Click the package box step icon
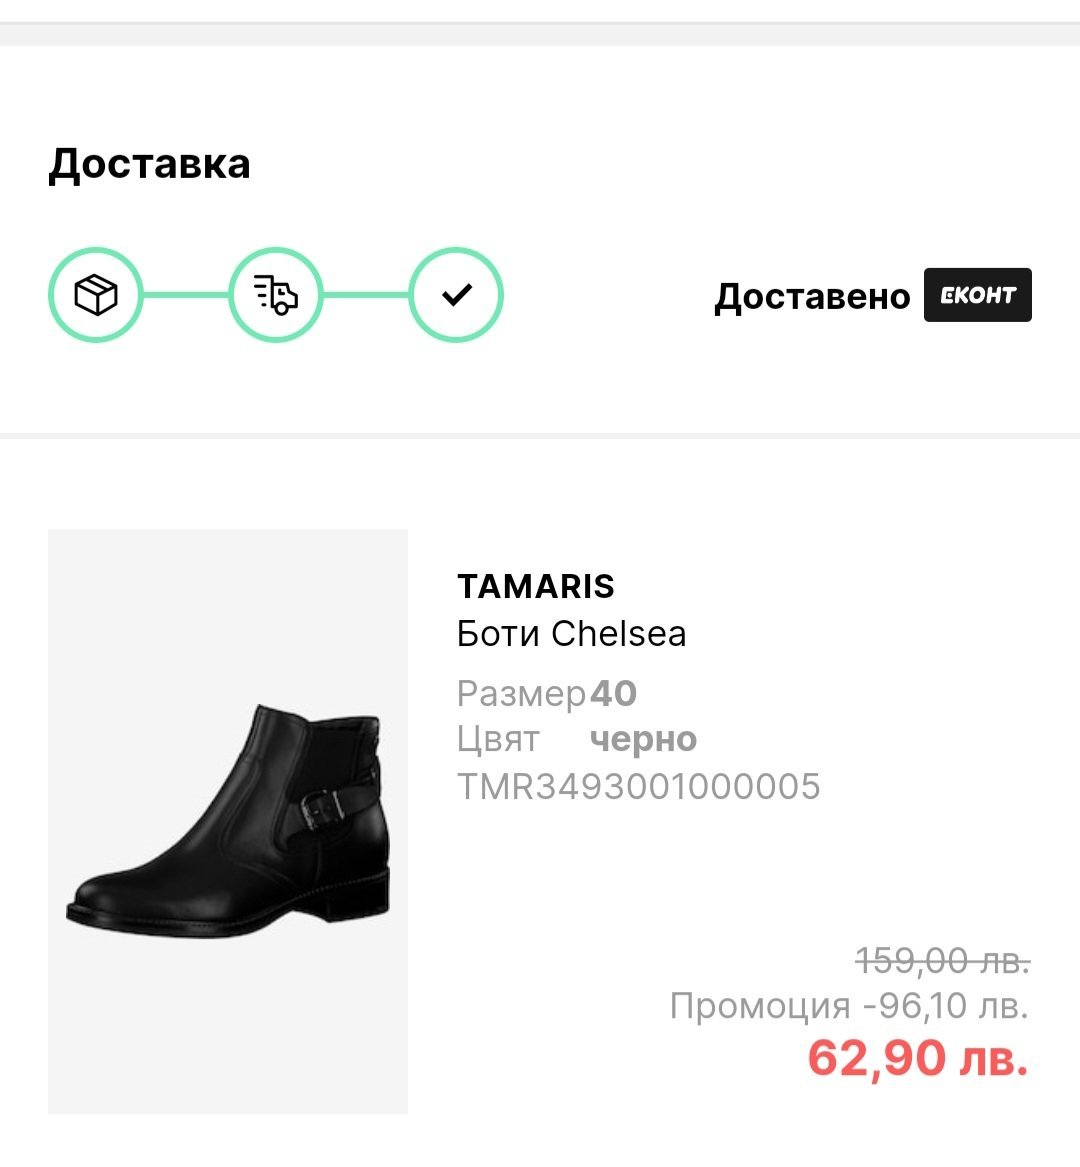 (x=96, y=295)
